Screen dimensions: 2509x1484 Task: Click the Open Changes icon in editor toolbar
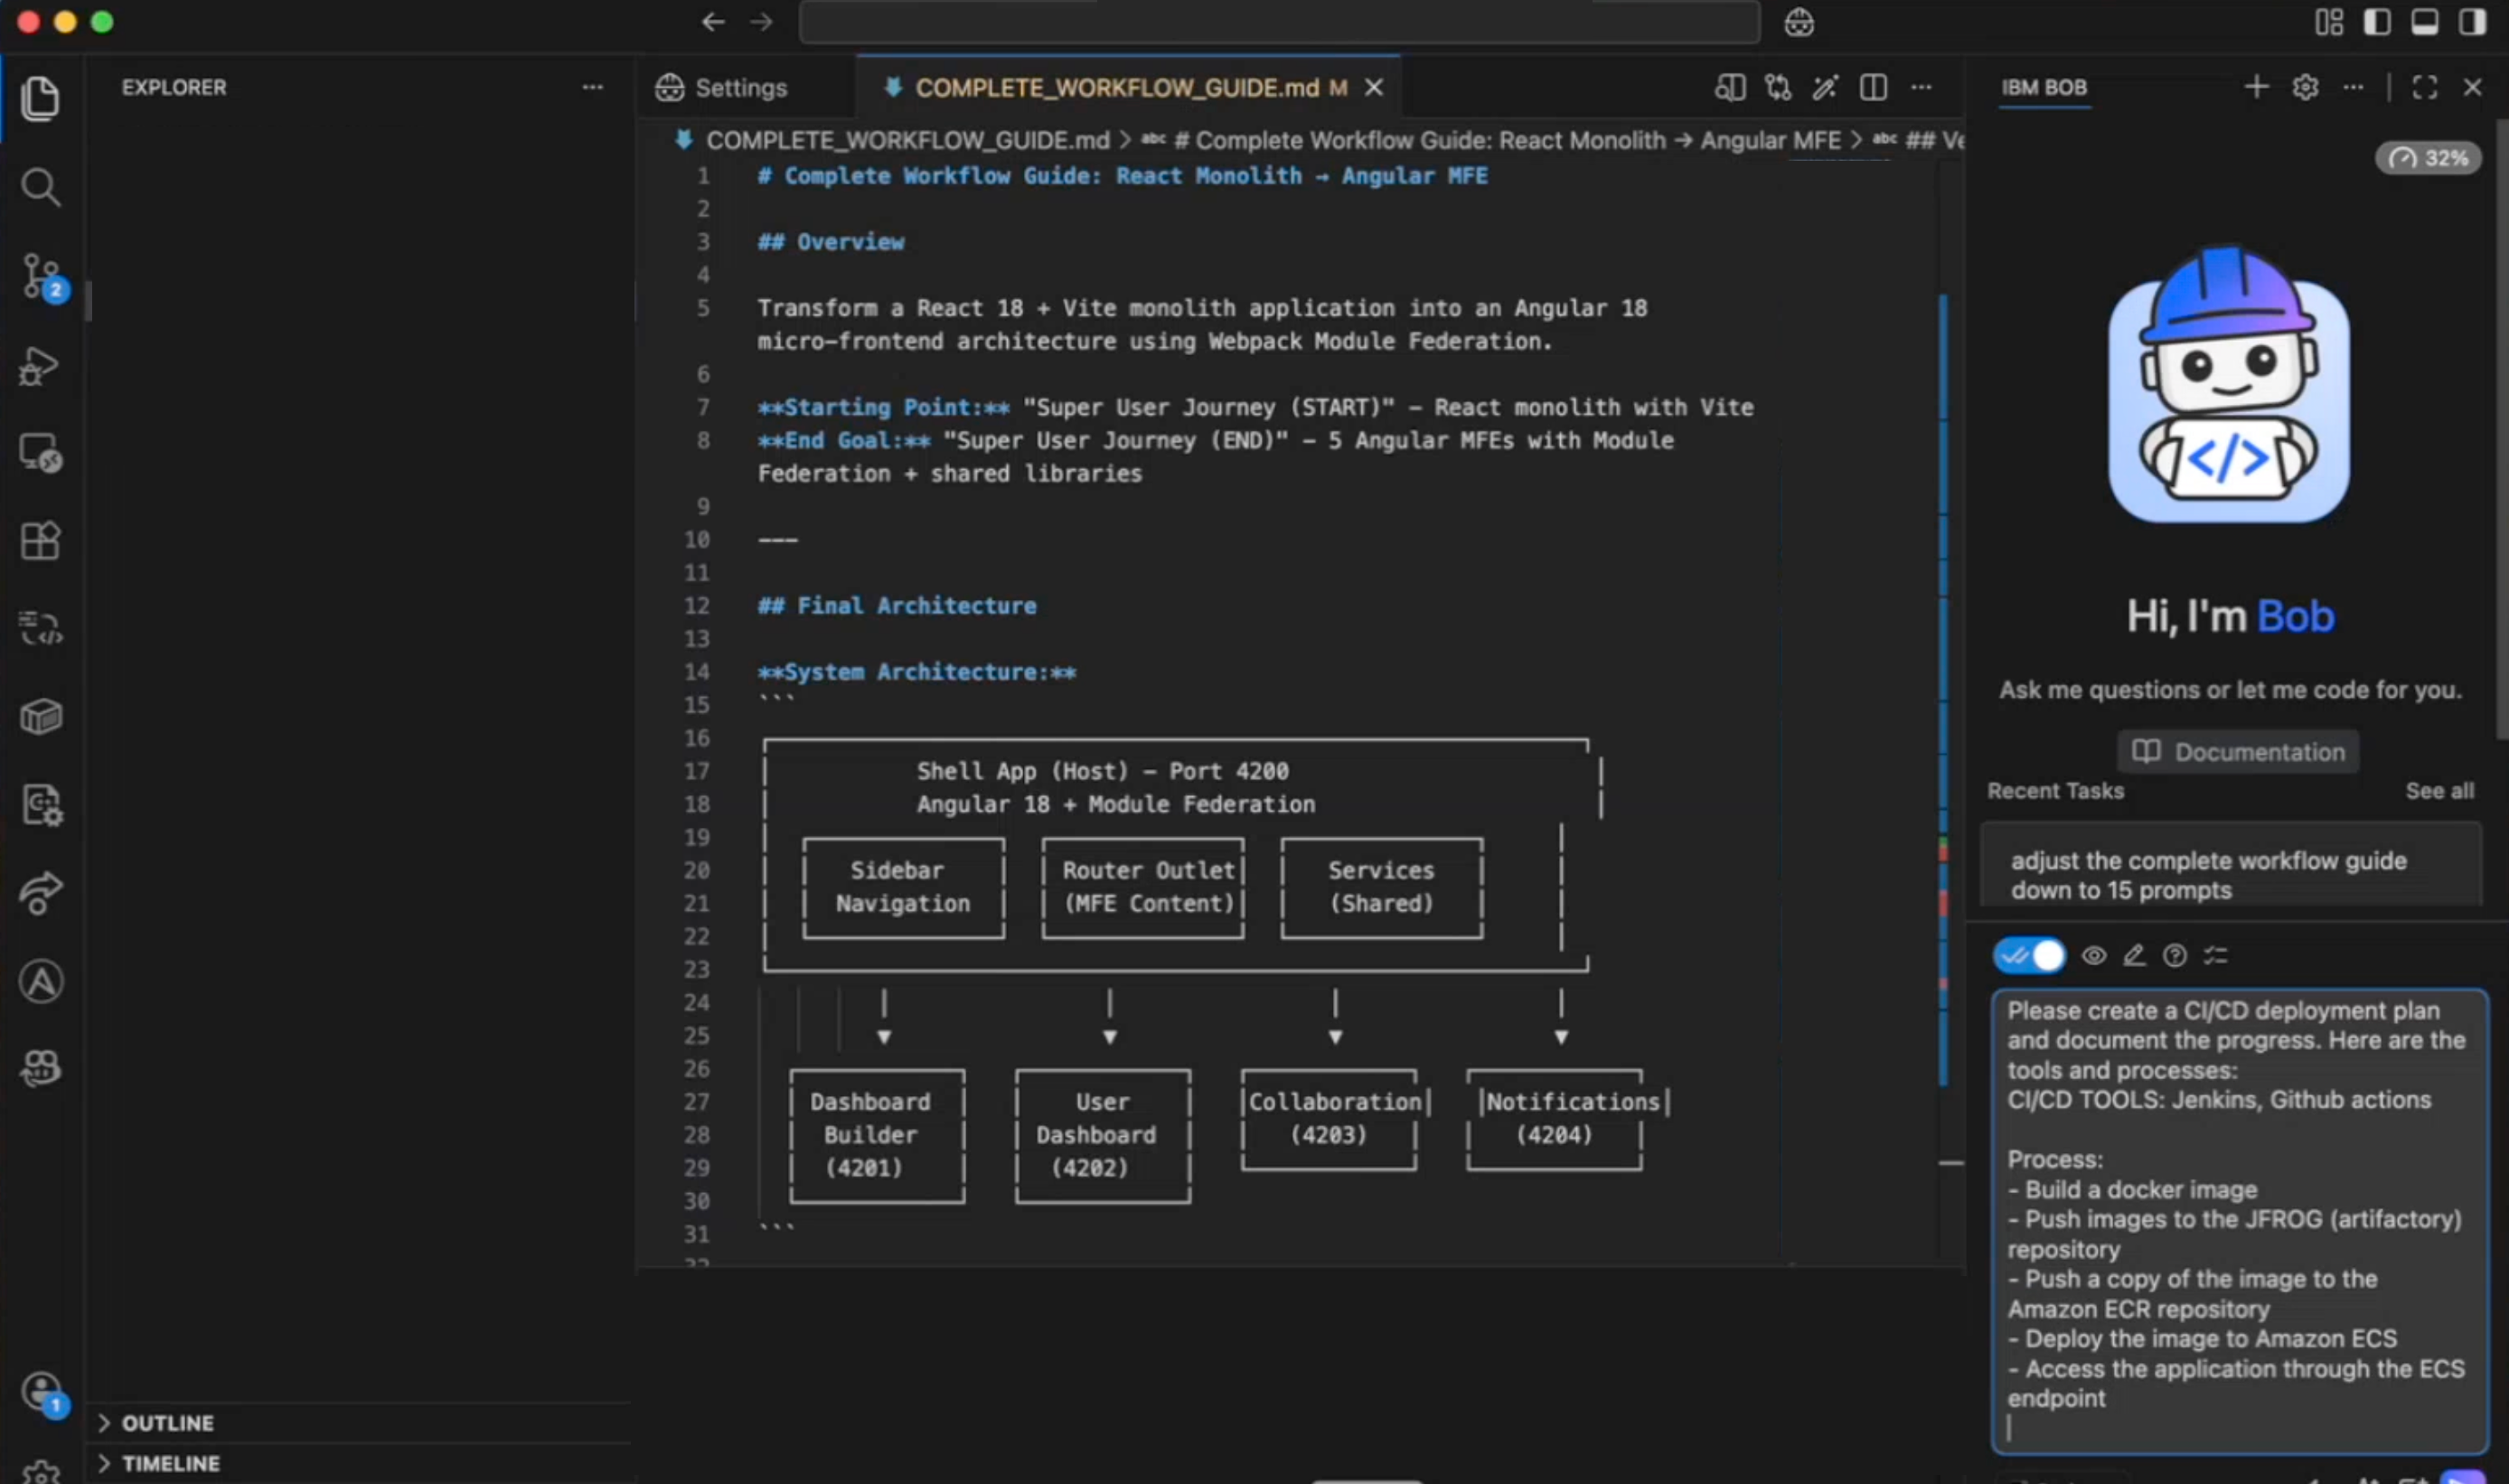tap(1778, 88)
